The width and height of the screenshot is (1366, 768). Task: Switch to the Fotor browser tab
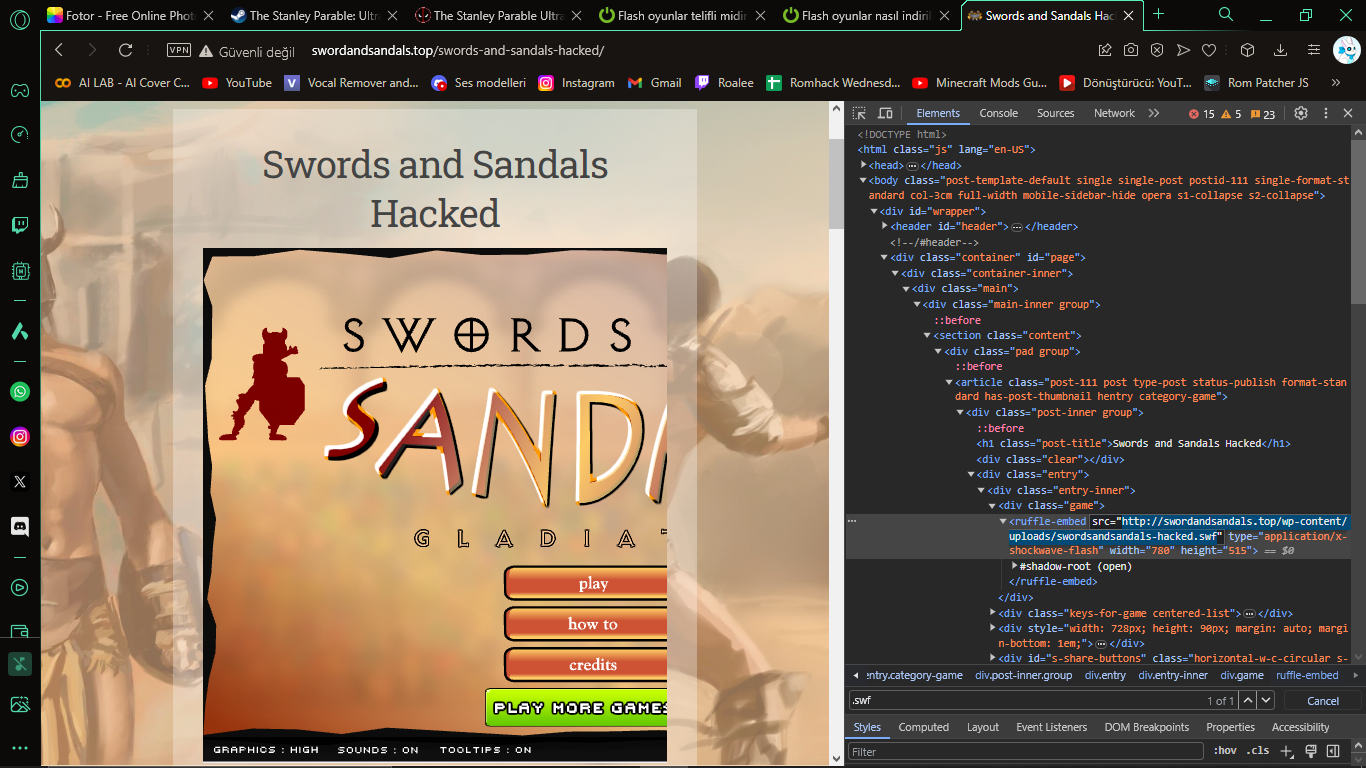(x=130, y=15)
